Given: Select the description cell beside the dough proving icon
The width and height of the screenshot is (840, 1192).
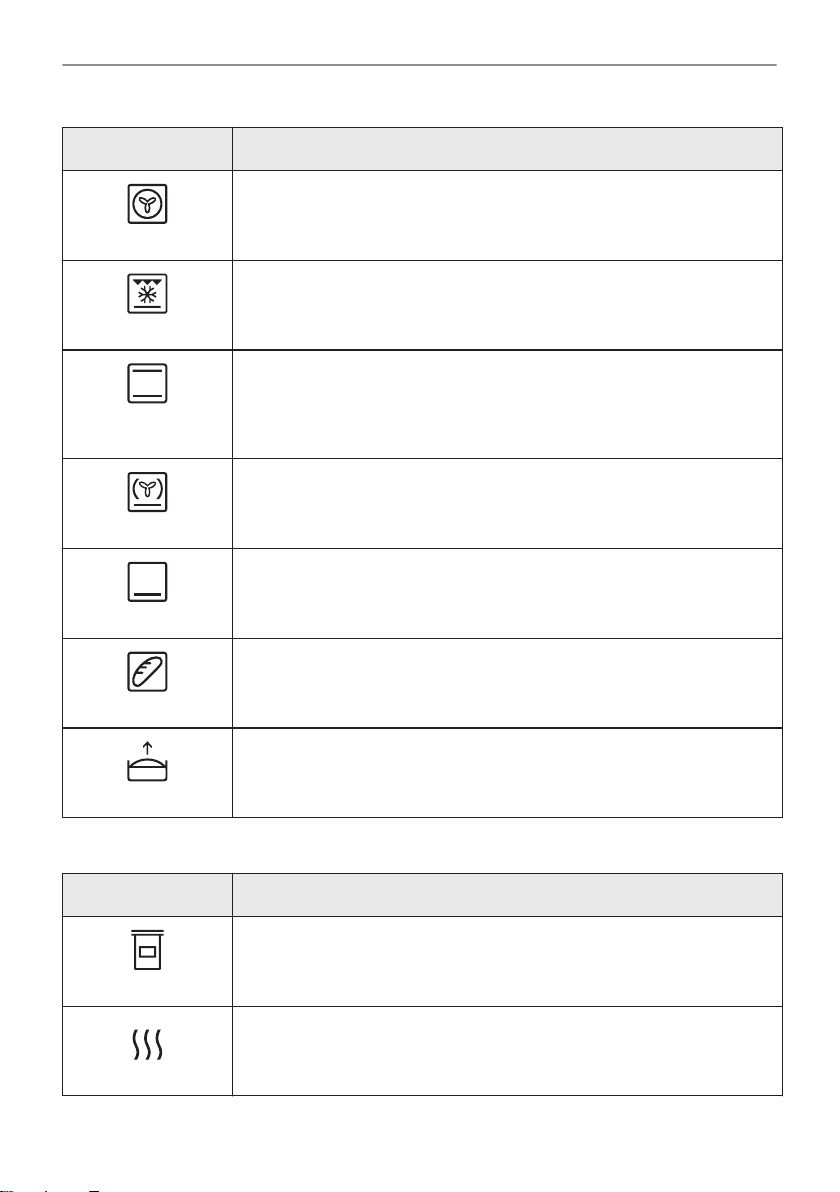Looking at the screenshot, I should tap(507, 772).
